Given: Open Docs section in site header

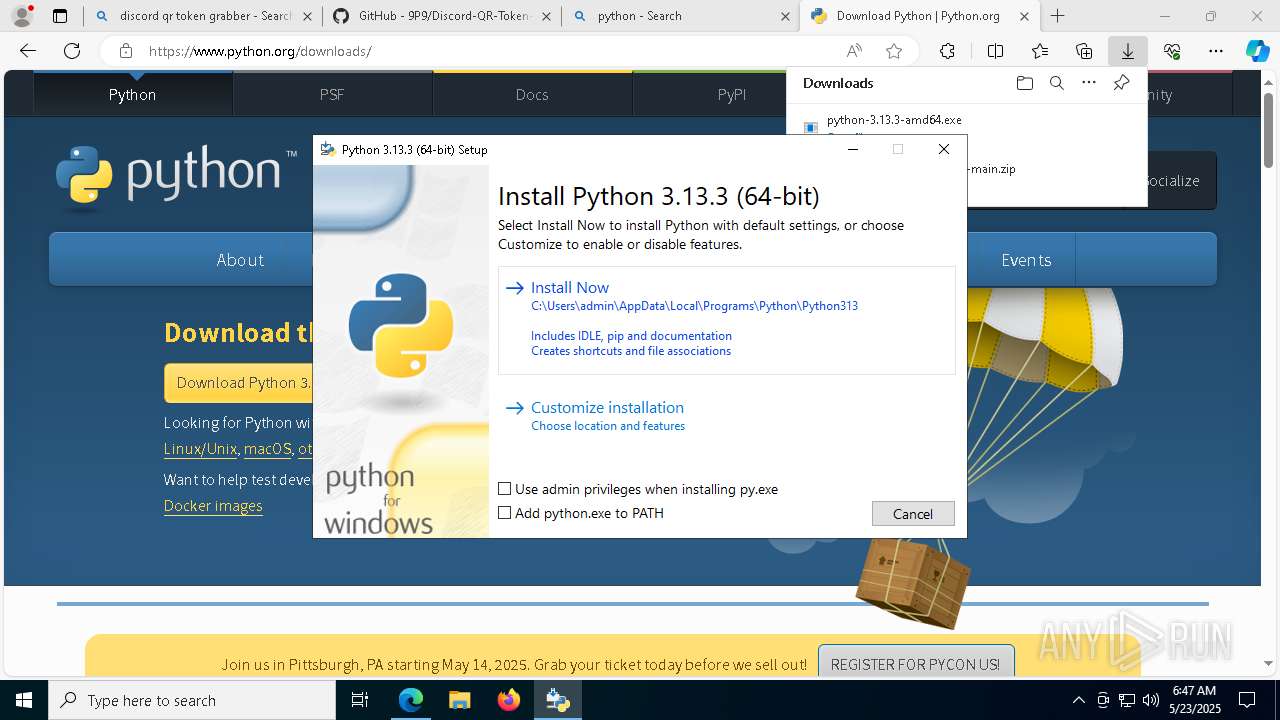Looking at the screenshot, I should pos(532,94).
